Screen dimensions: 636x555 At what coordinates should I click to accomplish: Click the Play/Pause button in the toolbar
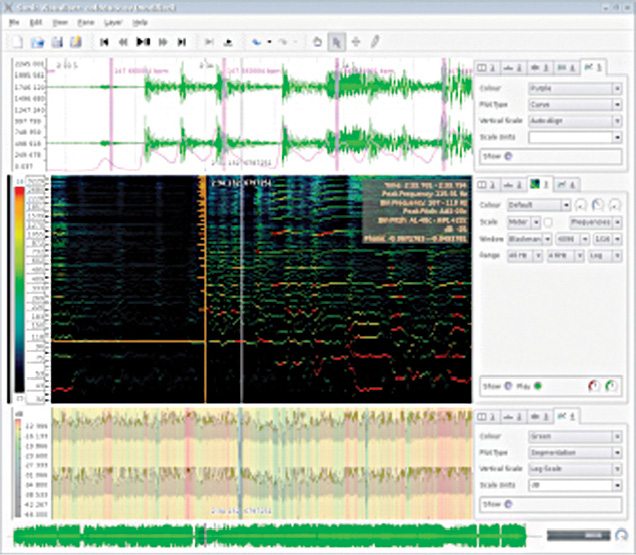(143, 42)
